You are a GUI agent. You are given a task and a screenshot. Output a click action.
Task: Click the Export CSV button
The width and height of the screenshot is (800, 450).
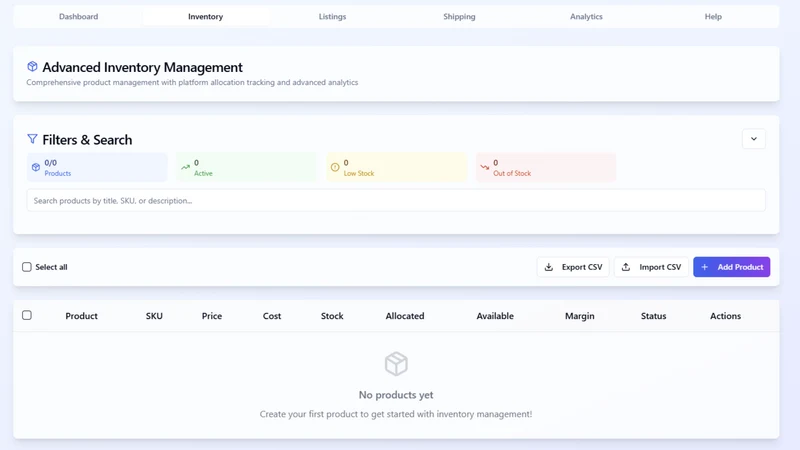pos(573,267)
